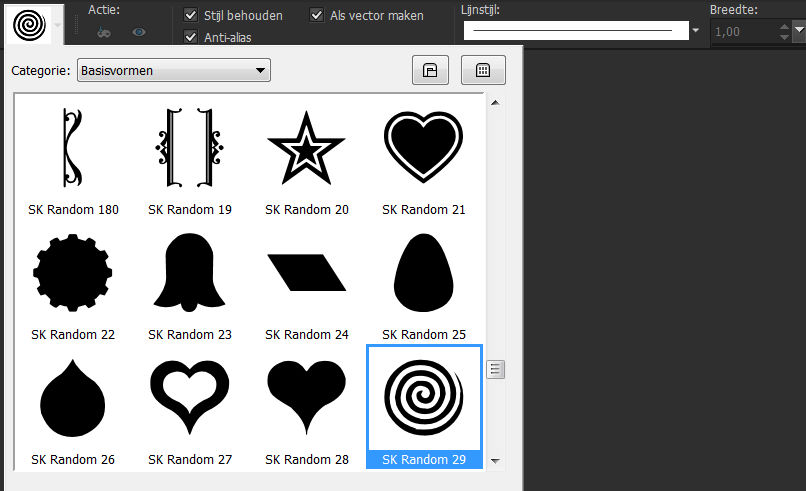Click the large icons view button
The image size is (806, 491).
click(483, 70)
